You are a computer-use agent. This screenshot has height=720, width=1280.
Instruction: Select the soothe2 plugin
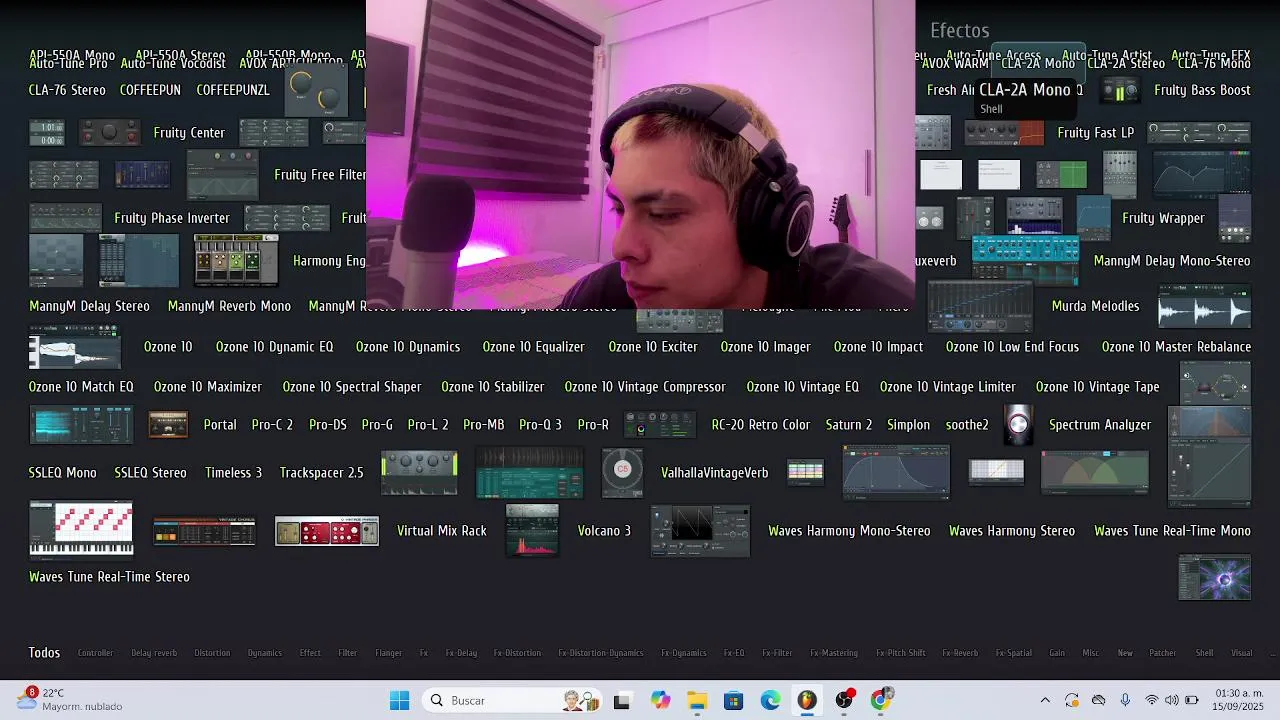click(967, 425)
